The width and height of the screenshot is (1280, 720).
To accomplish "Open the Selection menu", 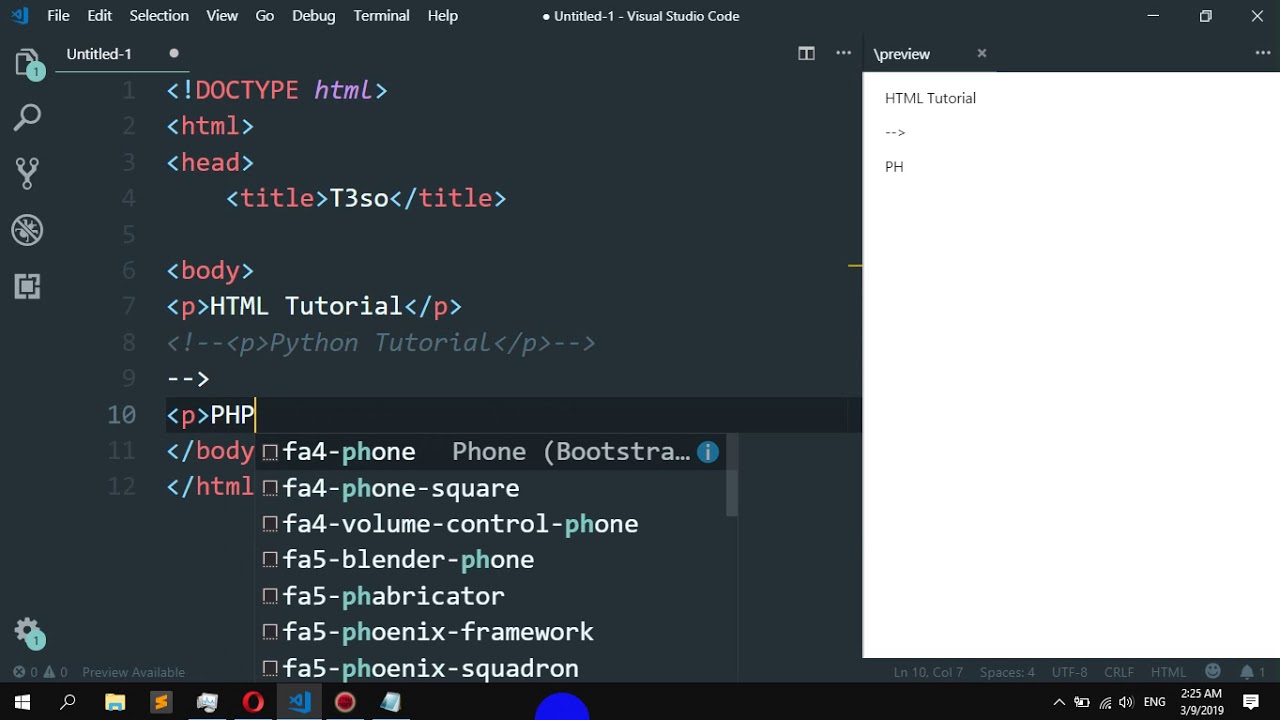I will (x=159, y=16).
